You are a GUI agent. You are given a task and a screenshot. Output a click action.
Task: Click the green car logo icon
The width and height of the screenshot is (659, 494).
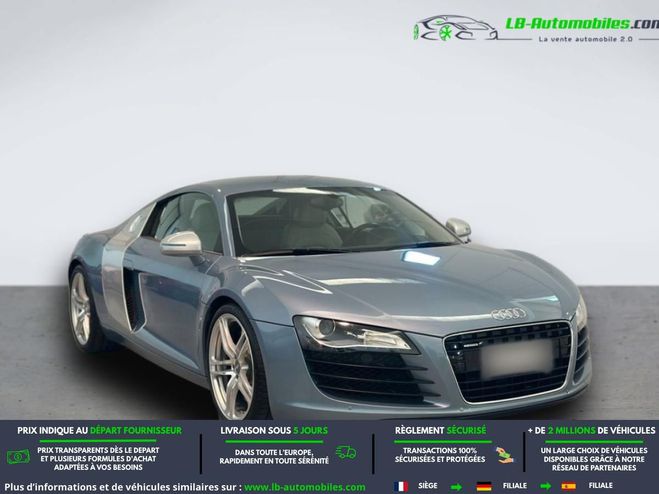456,28
